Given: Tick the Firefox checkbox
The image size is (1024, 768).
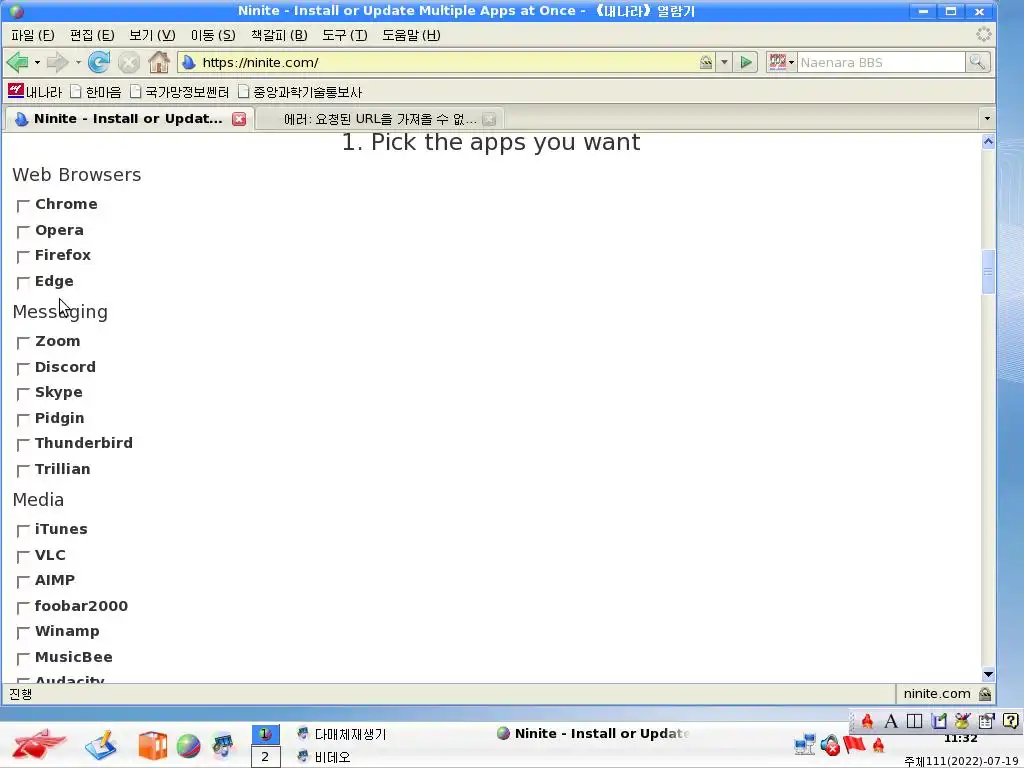Looking at the screenshot, I should [x=23, y=257].
